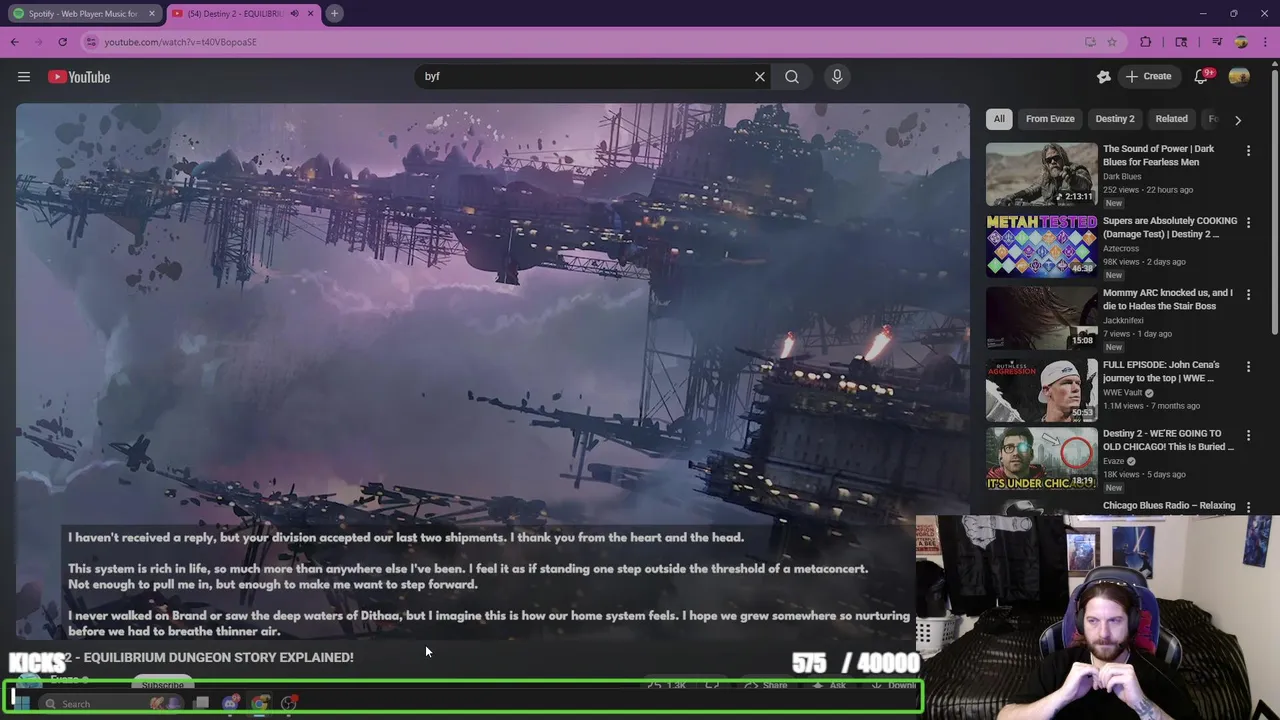The height and width of the screenshot is (720, 1280).
Task: Open the Aztecross channel name
Action: (x=1121, y=248)
